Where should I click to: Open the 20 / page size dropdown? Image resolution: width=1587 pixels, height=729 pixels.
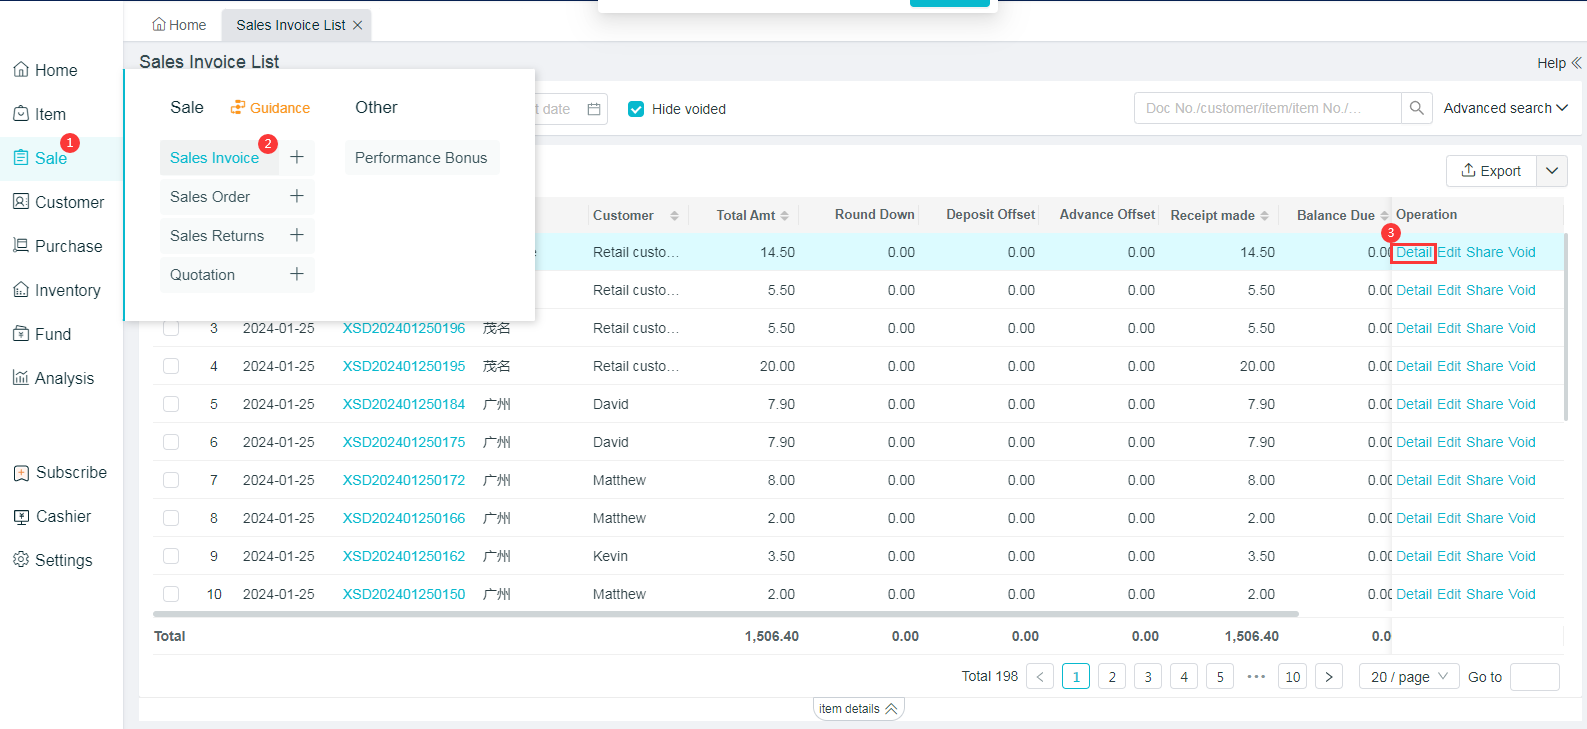(1408, 677)
